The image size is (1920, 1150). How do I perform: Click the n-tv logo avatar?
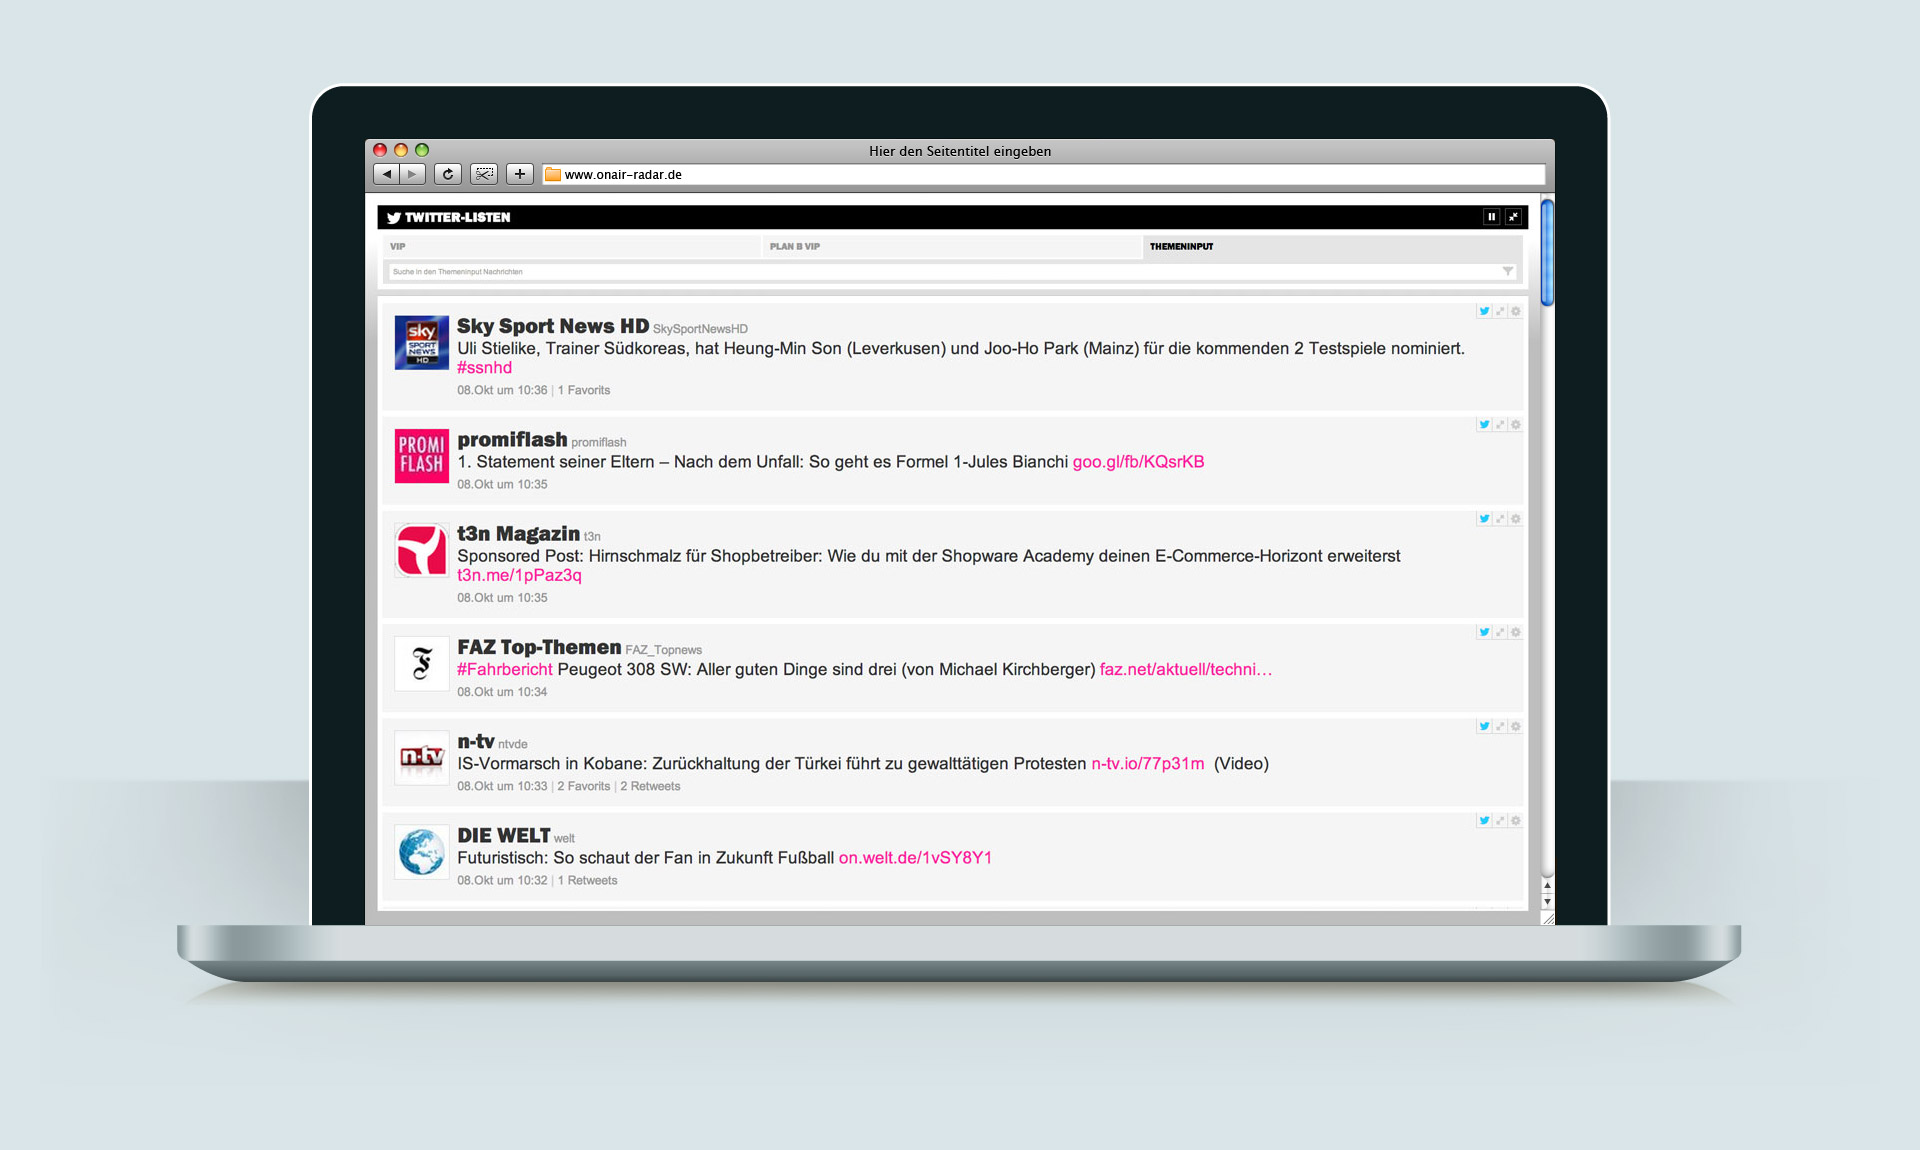coord(422,758)
